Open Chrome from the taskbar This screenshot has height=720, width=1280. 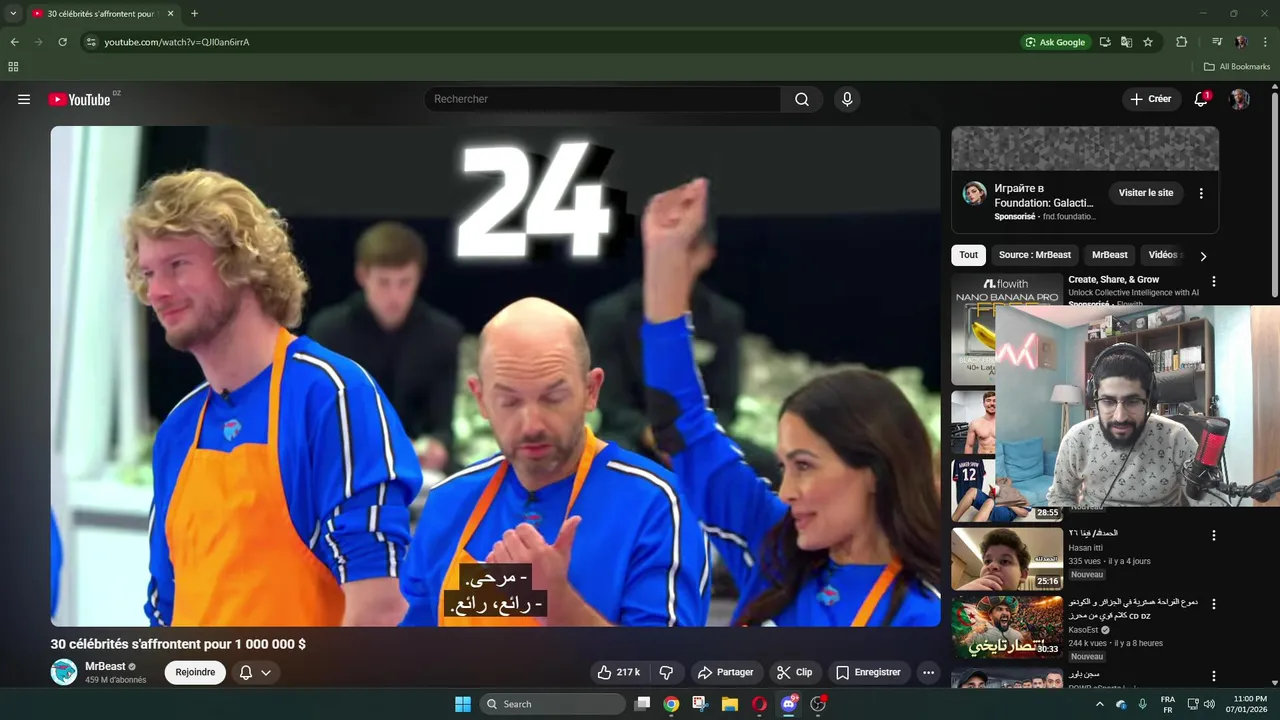[x=671, y=704]
